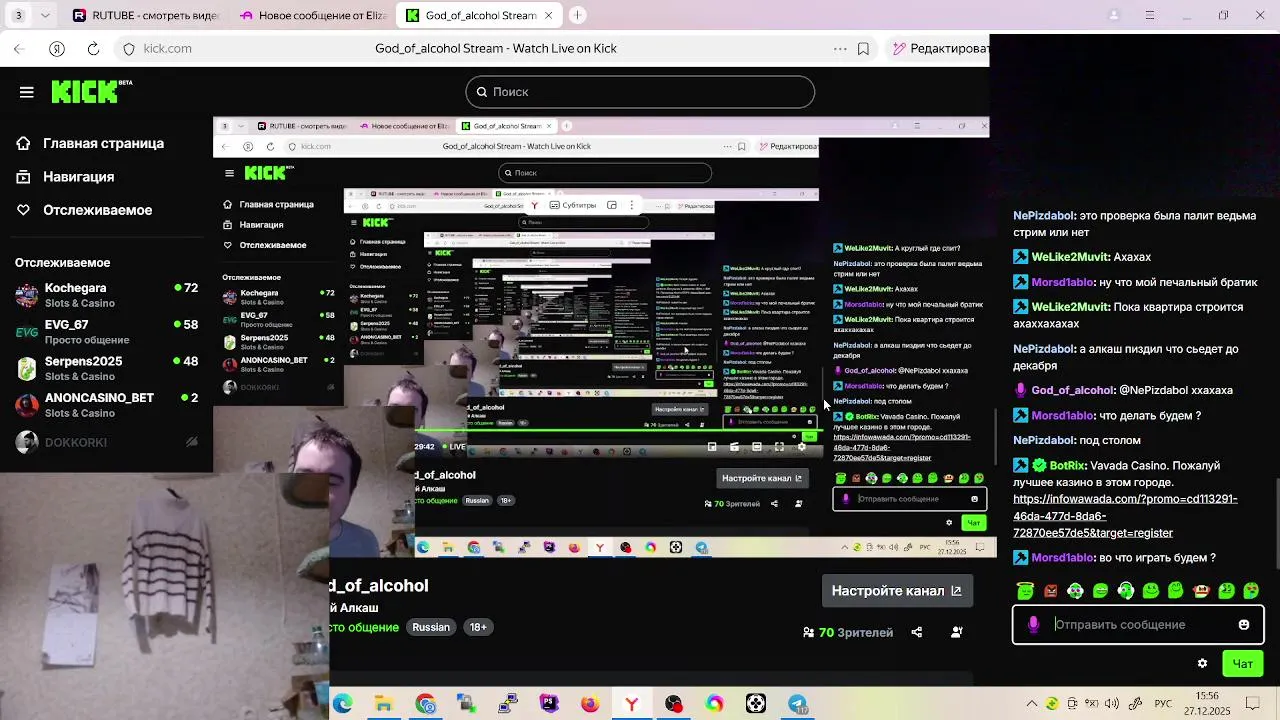The image size is (1280, 720).
Task: Focus the Поиск search box
Action: point(640,92)
